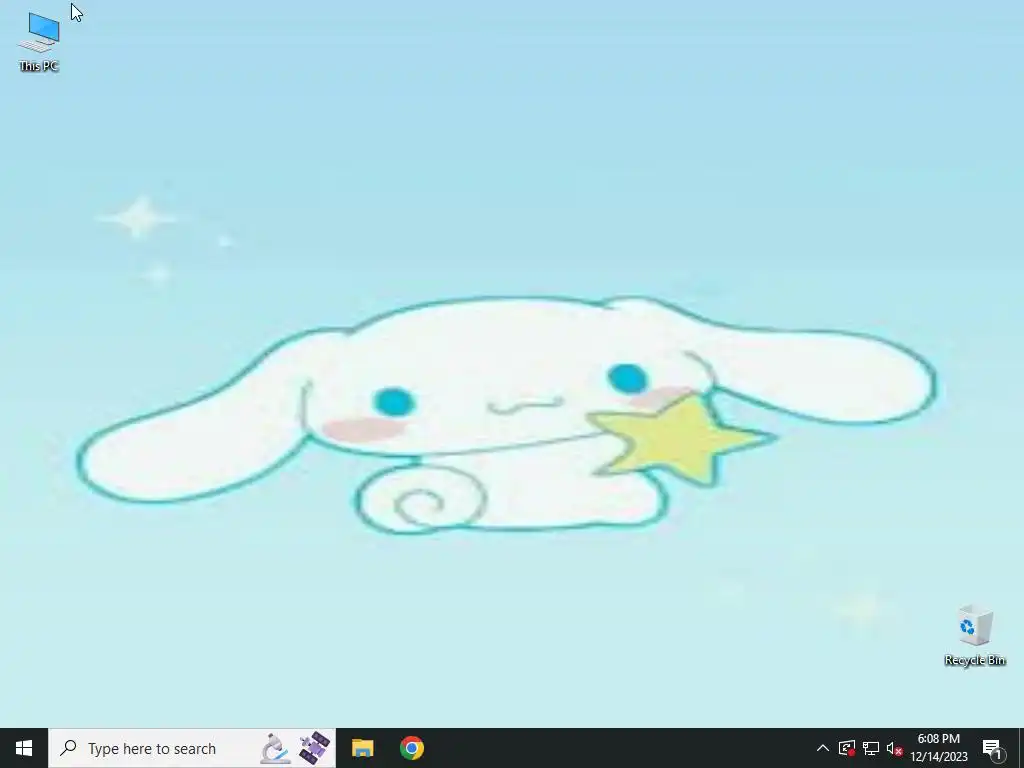The width and height of the screenshot is (1024, 768).
Task: Open File Explorer from the taskbar
Action: point(362,748)
